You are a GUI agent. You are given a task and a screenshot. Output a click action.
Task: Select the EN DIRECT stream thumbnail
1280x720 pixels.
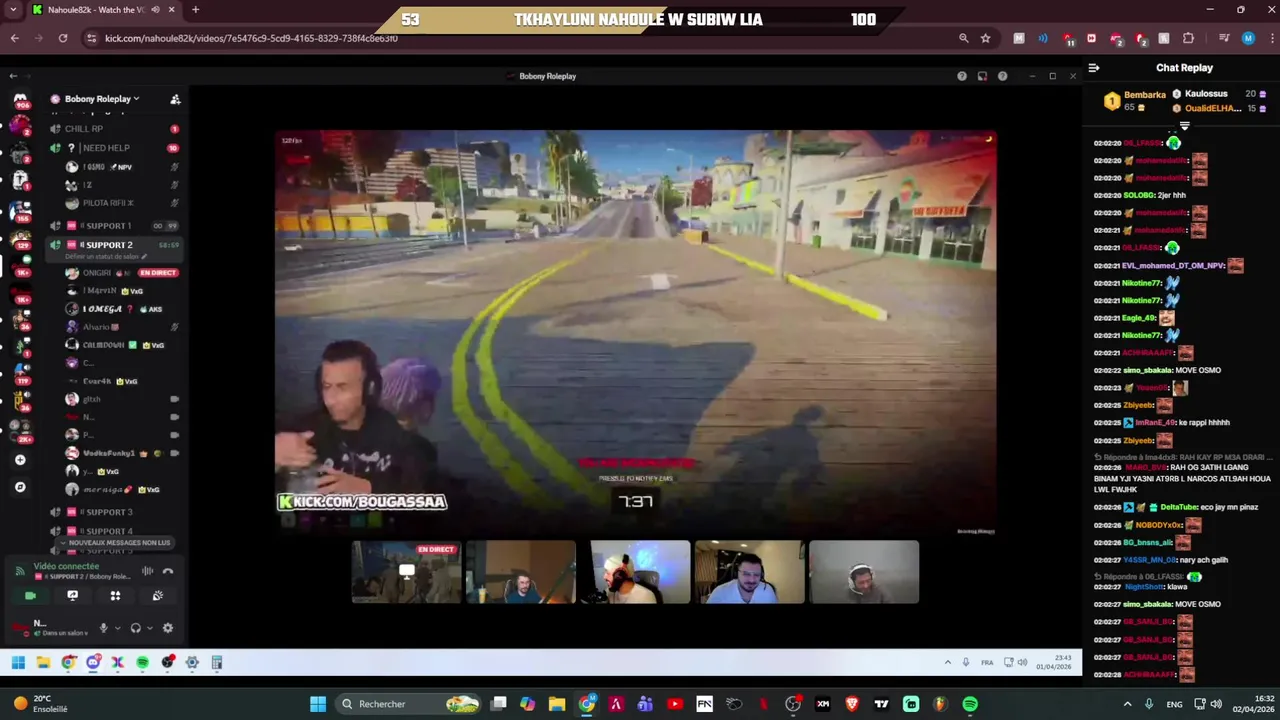406,572
